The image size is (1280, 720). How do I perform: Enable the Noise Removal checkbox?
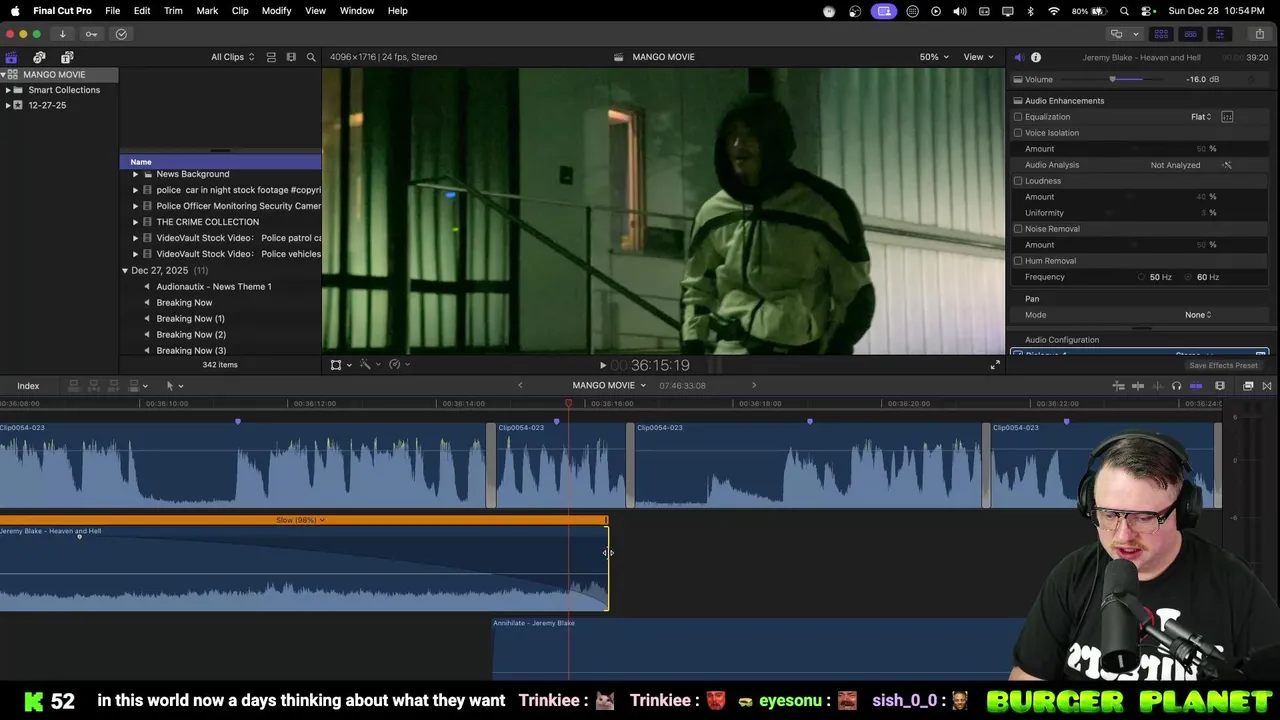[1018, 229]
